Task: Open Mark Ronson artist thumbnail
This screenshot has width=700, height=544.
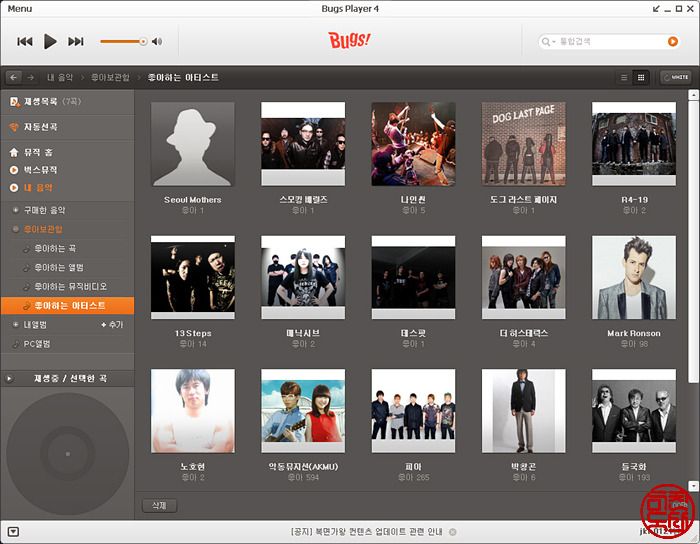Action: [x=634, y=278]
